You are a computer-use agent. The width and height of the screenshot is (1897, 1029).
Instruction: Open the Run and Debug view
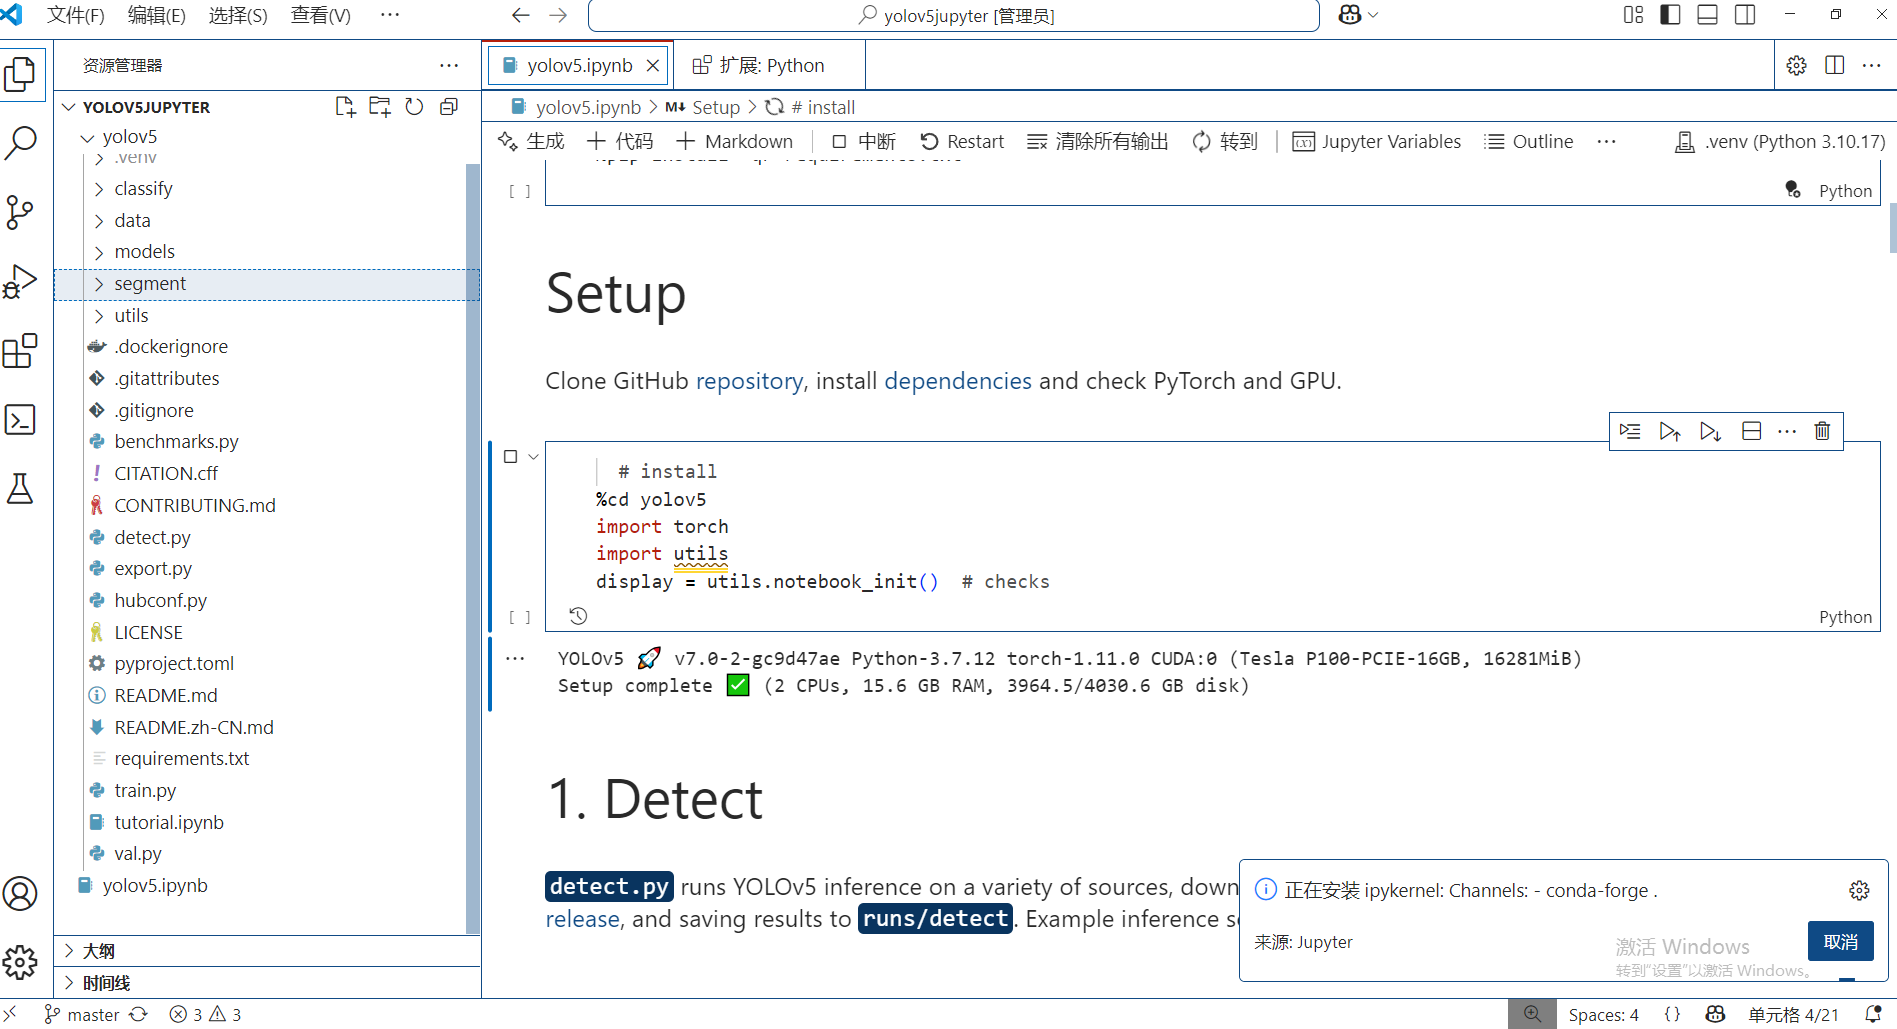click(20, 281)
